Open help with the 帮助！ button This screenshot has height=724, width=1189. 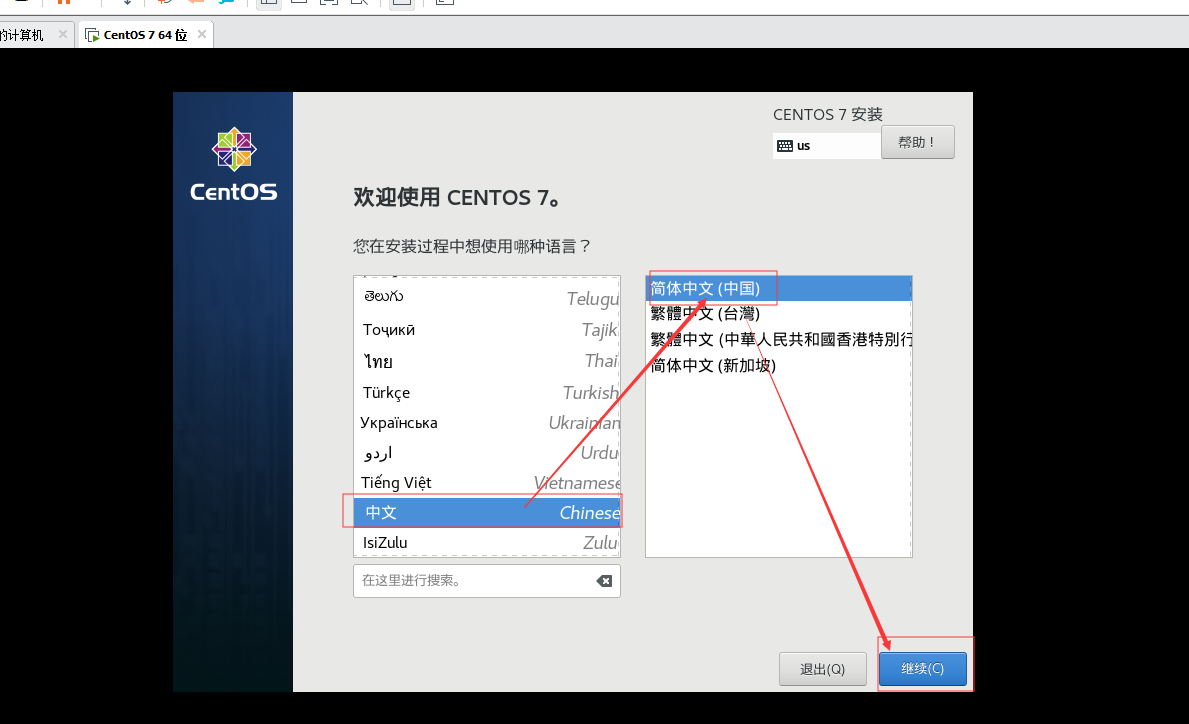918,142
